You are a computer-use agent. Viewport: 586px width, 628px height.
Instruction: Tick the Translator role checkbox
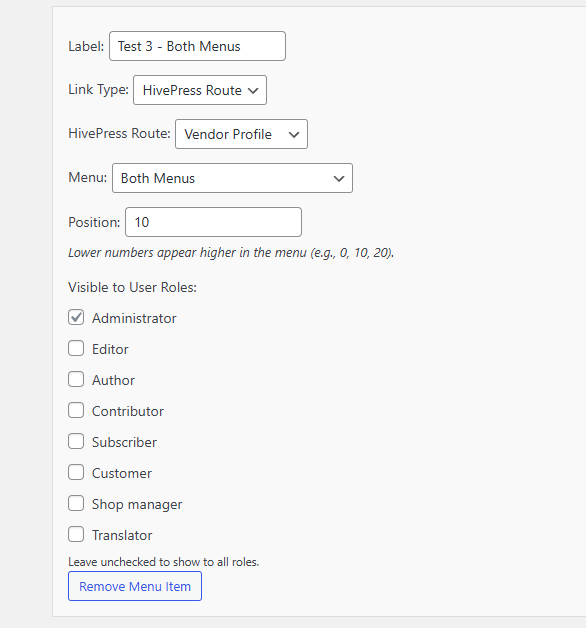coord(76,534)
